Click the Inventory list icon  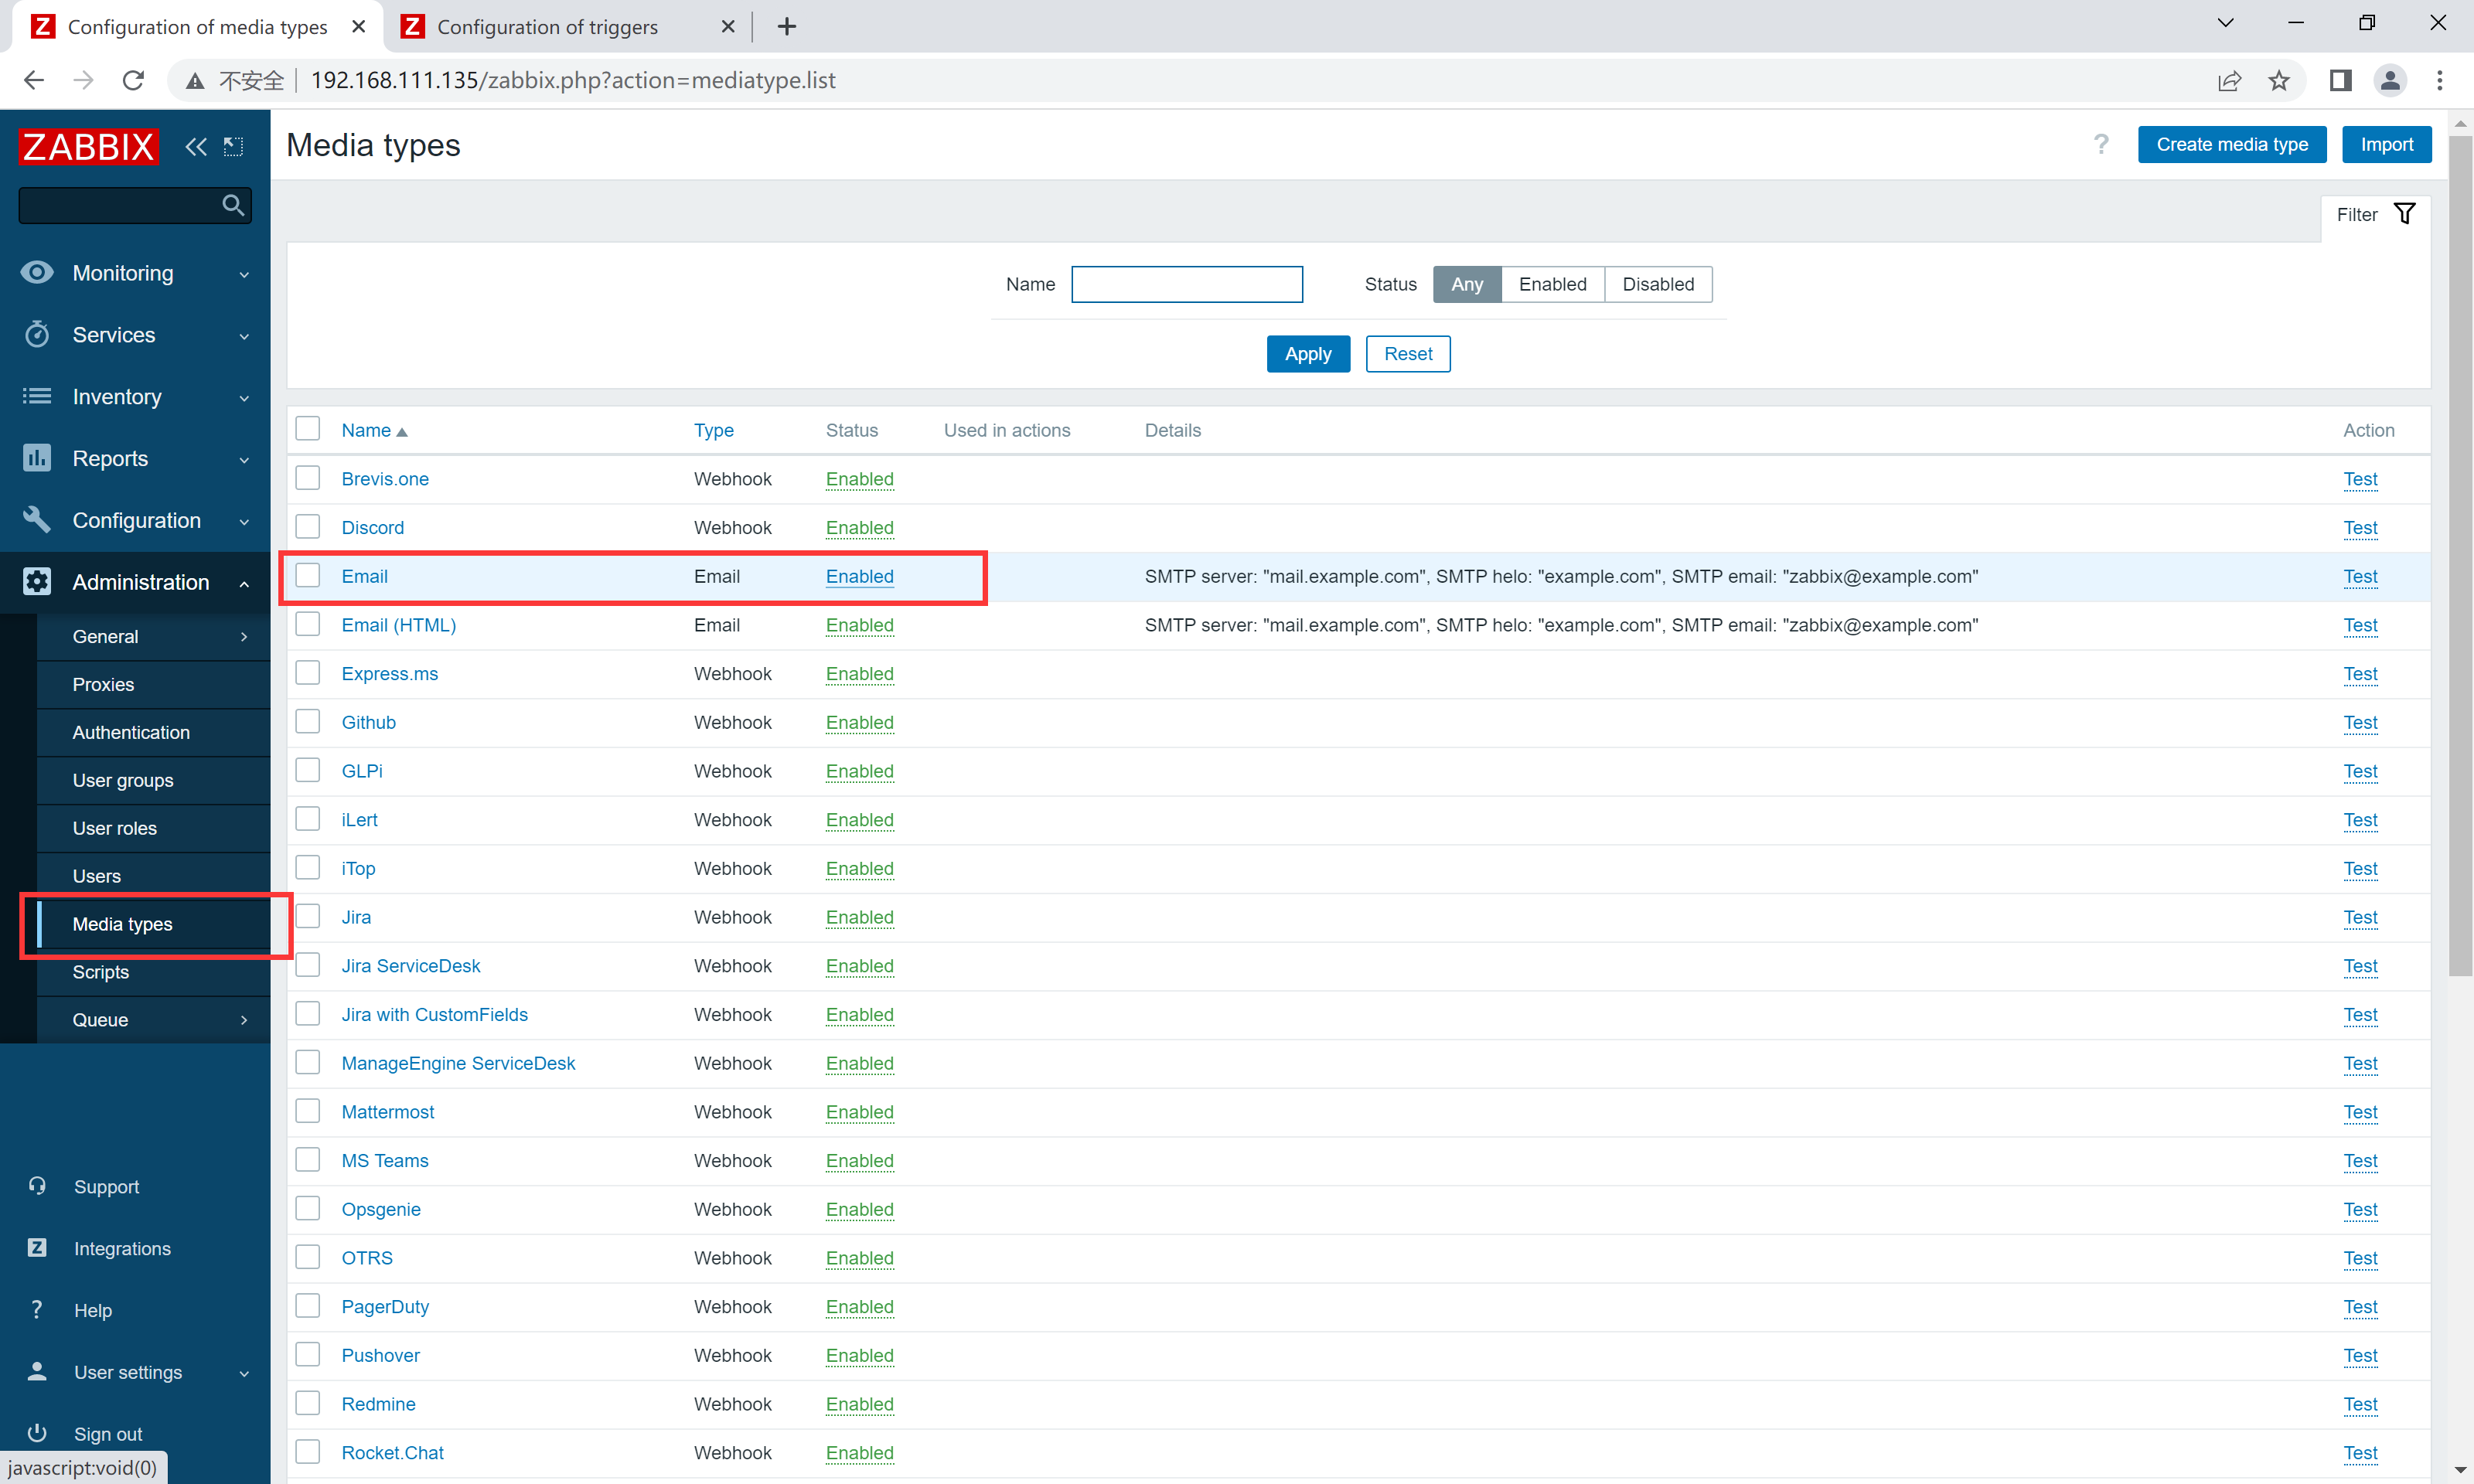tap(37, 396)
